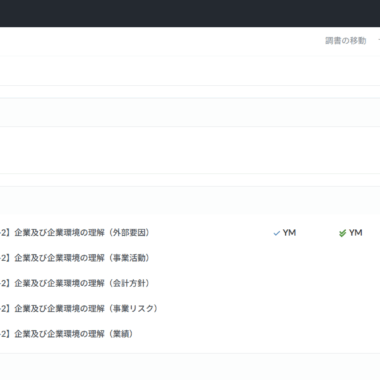Select the YM initials beside the blue checkmark
The height and width of the screenshot is (380, 380).
click(289, 233)
